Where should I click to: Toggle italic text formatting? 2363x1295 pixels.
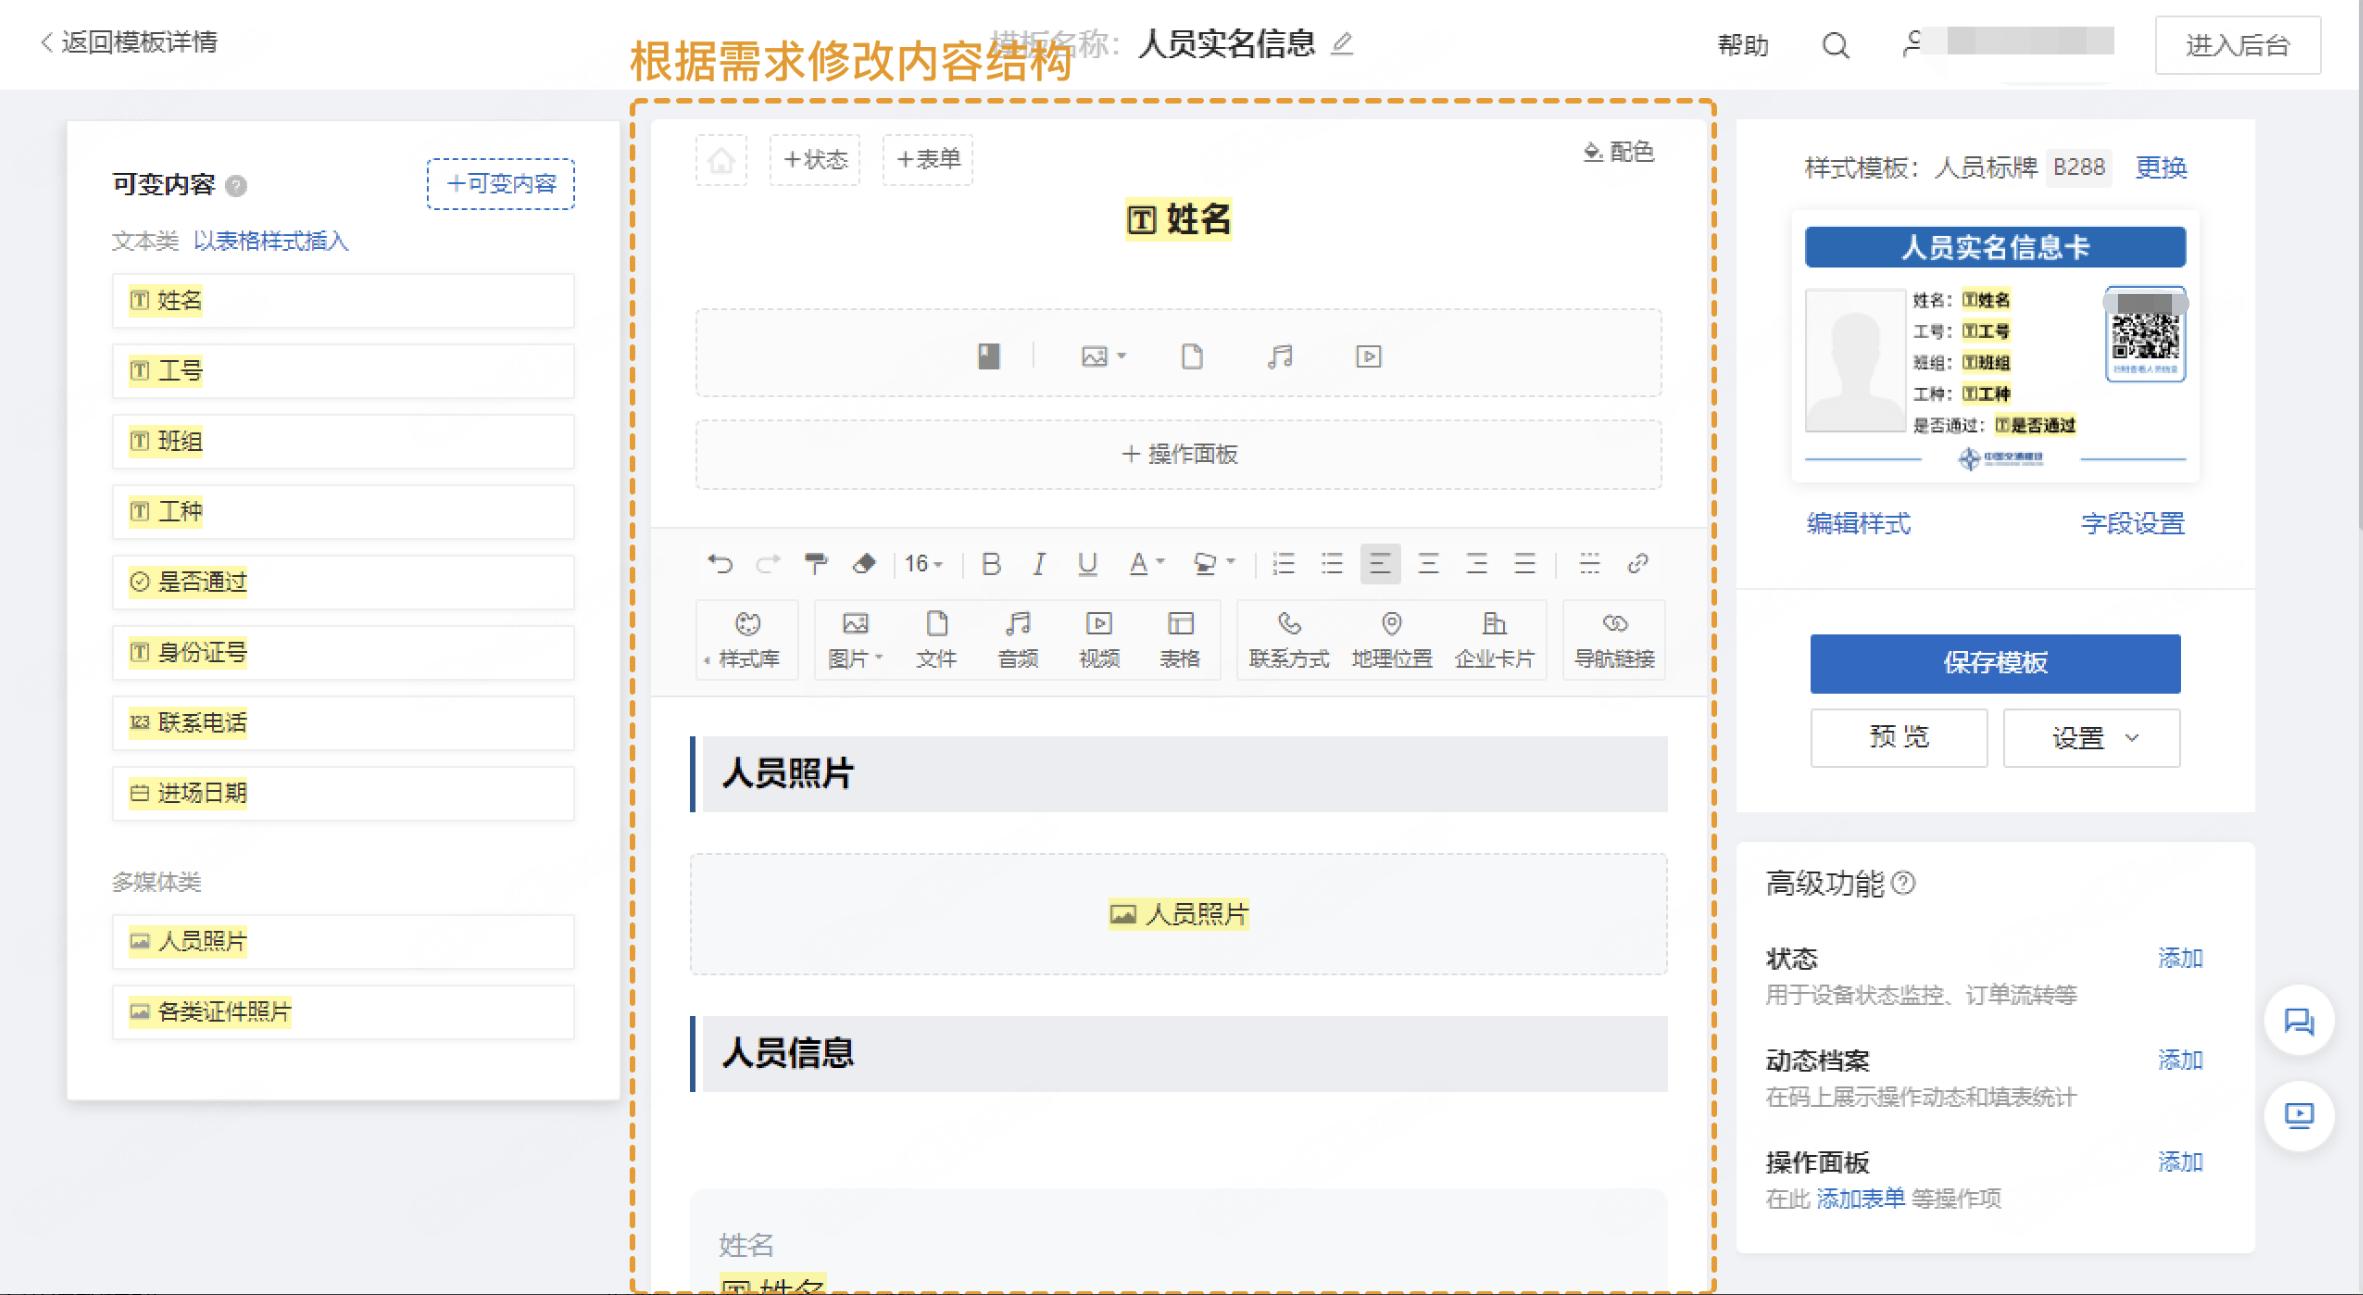coord(1039,564)
